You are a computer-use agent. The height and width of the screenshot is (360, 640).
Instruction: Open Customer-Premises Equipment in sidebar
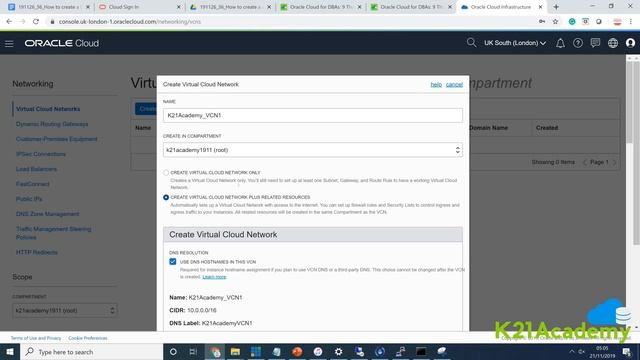click(x=56, y=139)
